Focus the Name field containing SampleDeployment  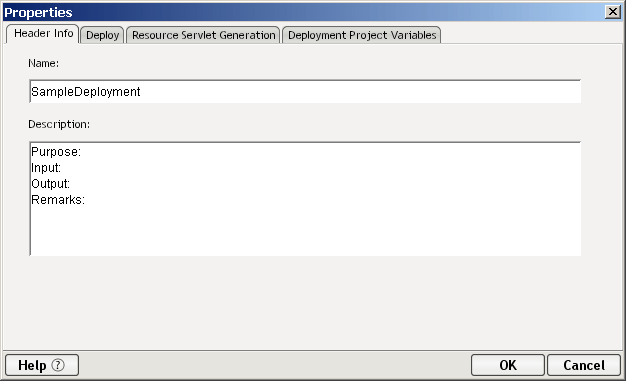point(305,91)
